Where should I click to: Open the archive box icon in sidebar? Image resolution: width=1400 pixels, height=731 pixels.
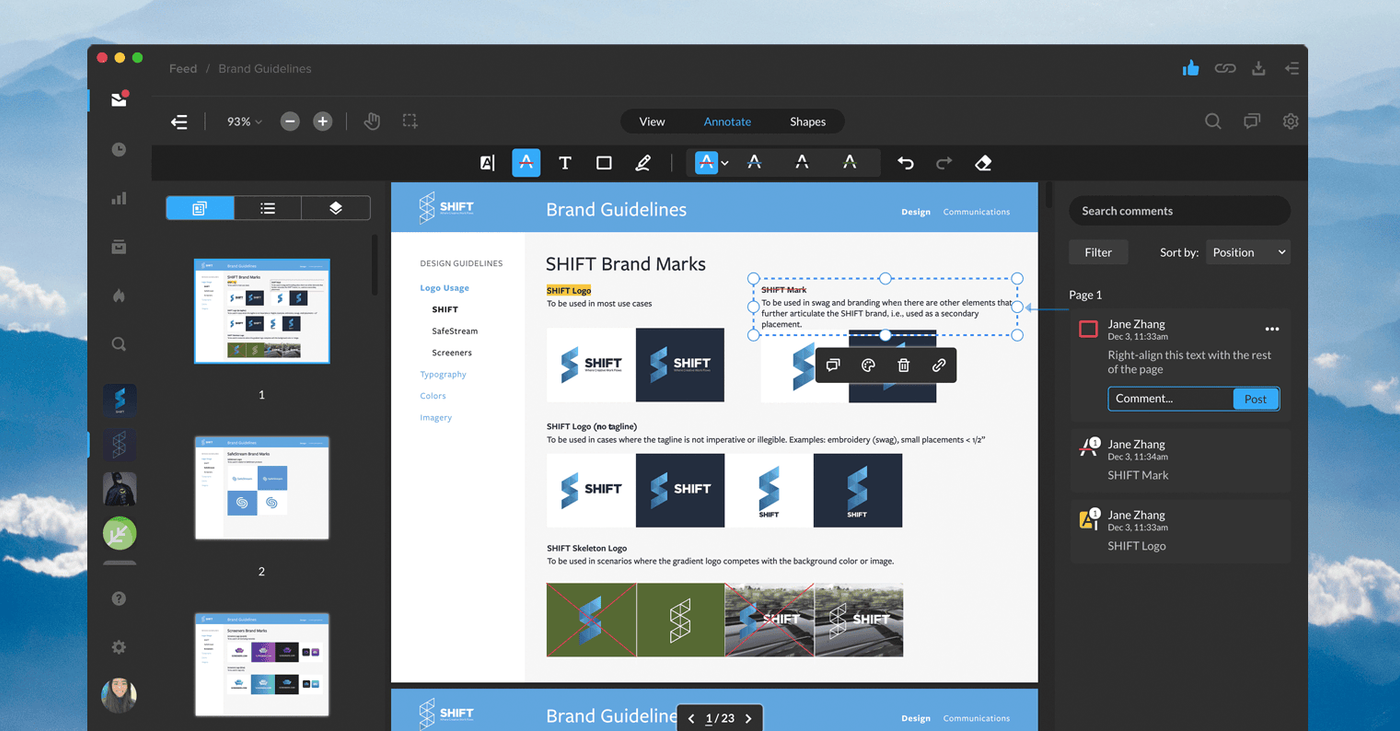point(119,246)
